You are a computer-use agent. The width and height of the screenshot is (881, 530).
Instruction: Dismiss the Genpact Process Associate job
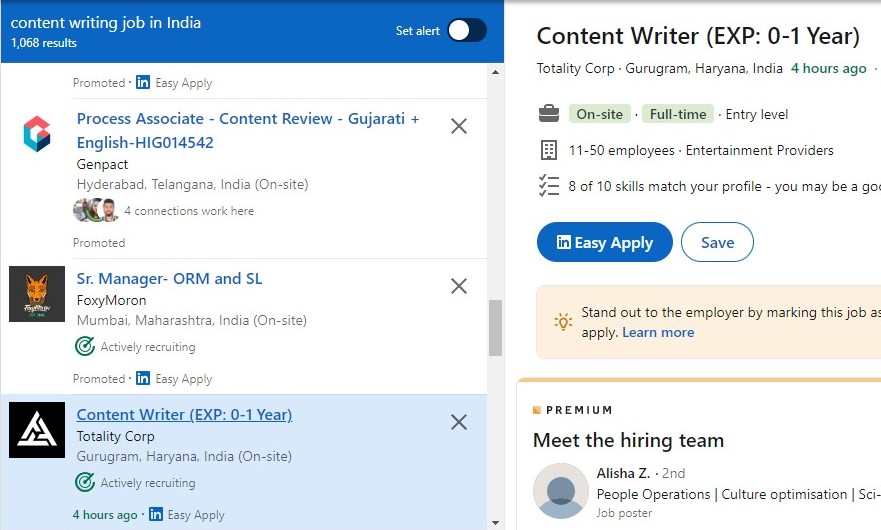click(x=459, y=126)
